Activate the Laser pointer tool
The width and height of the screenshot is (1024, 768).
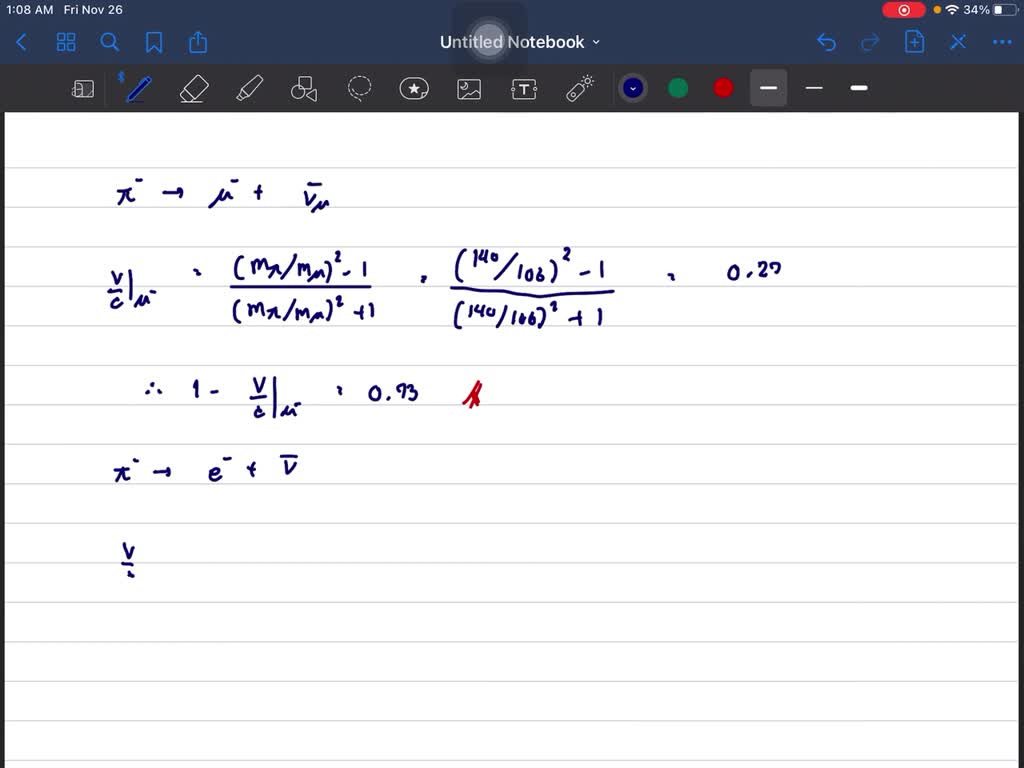click(579, 88)
